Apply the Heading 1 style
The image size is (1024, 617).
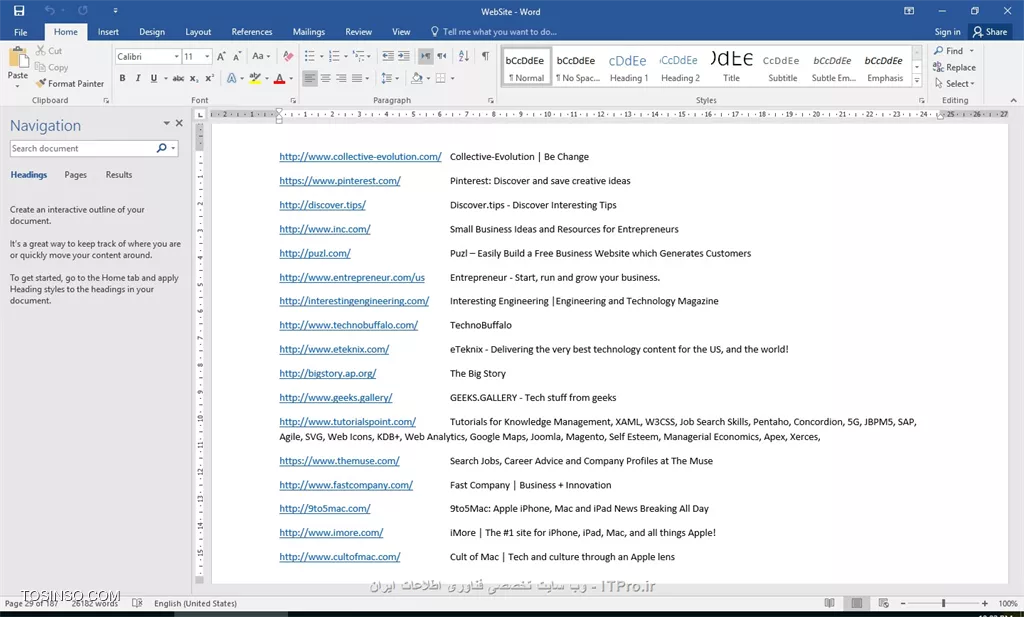click(628, 67)
